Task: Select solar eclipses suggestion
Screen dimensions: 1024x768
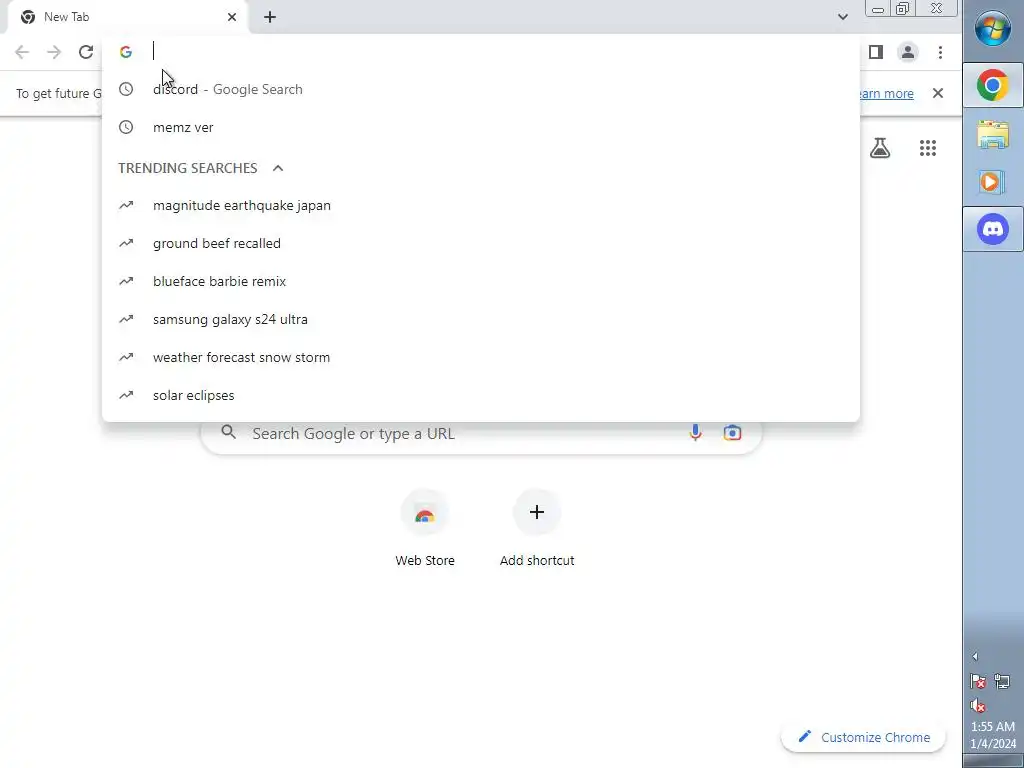Action: click(x=481, y=395)
